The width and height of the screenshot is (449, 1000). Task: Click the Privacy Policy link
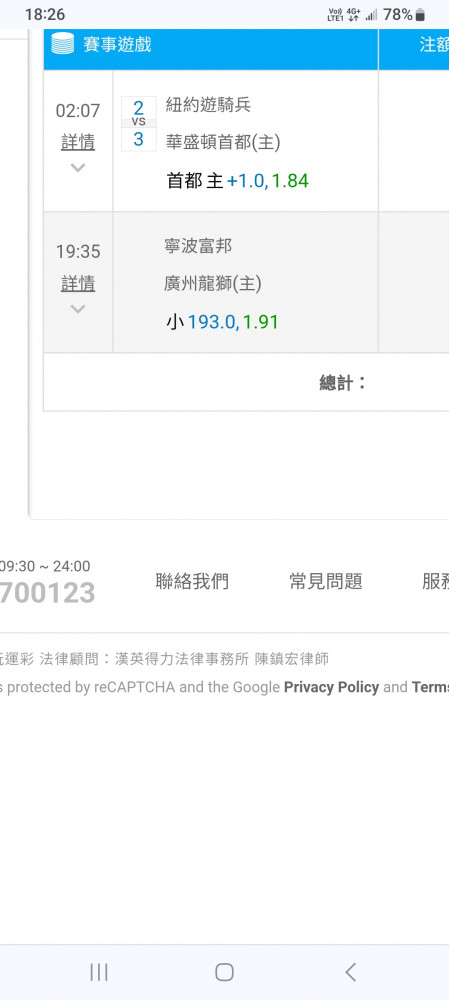332,687
